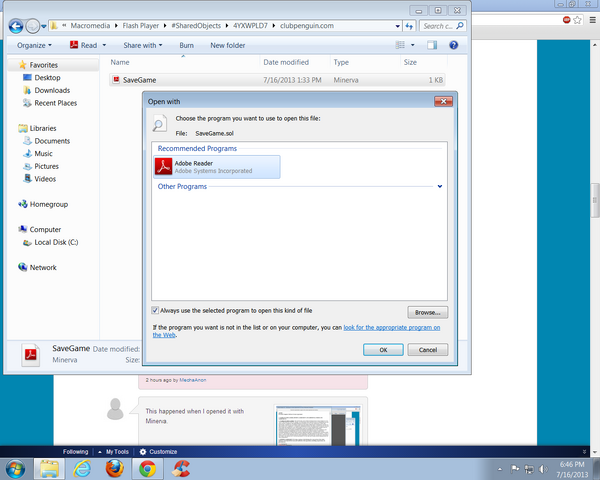Viewport: 600px width, 480px height.
Task: Open the view options dropdown arrow
Action: [412, 45]
